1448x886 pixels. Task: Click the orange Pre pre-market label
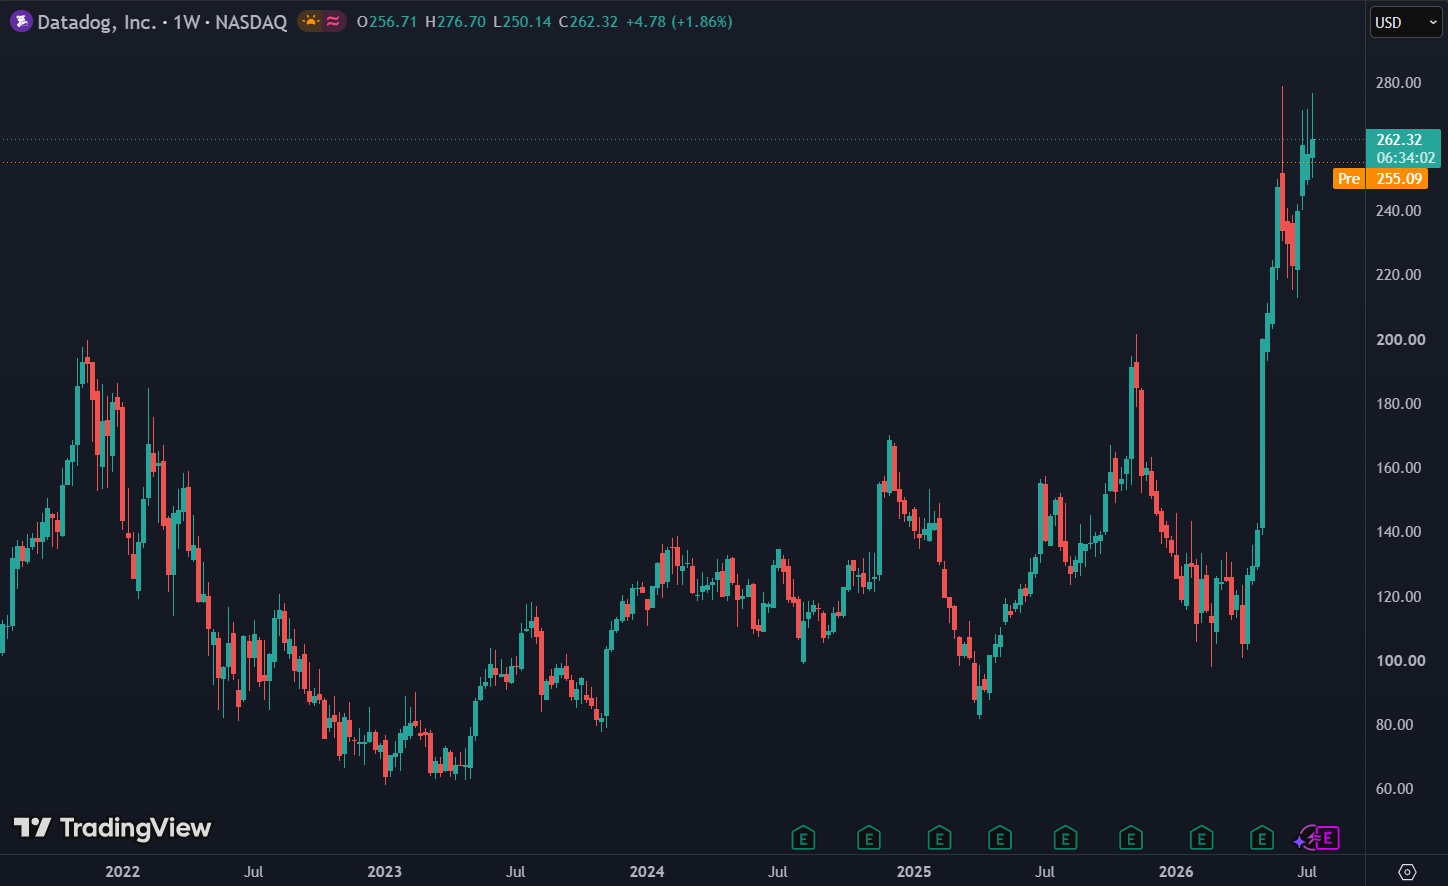coord(1349,179)
